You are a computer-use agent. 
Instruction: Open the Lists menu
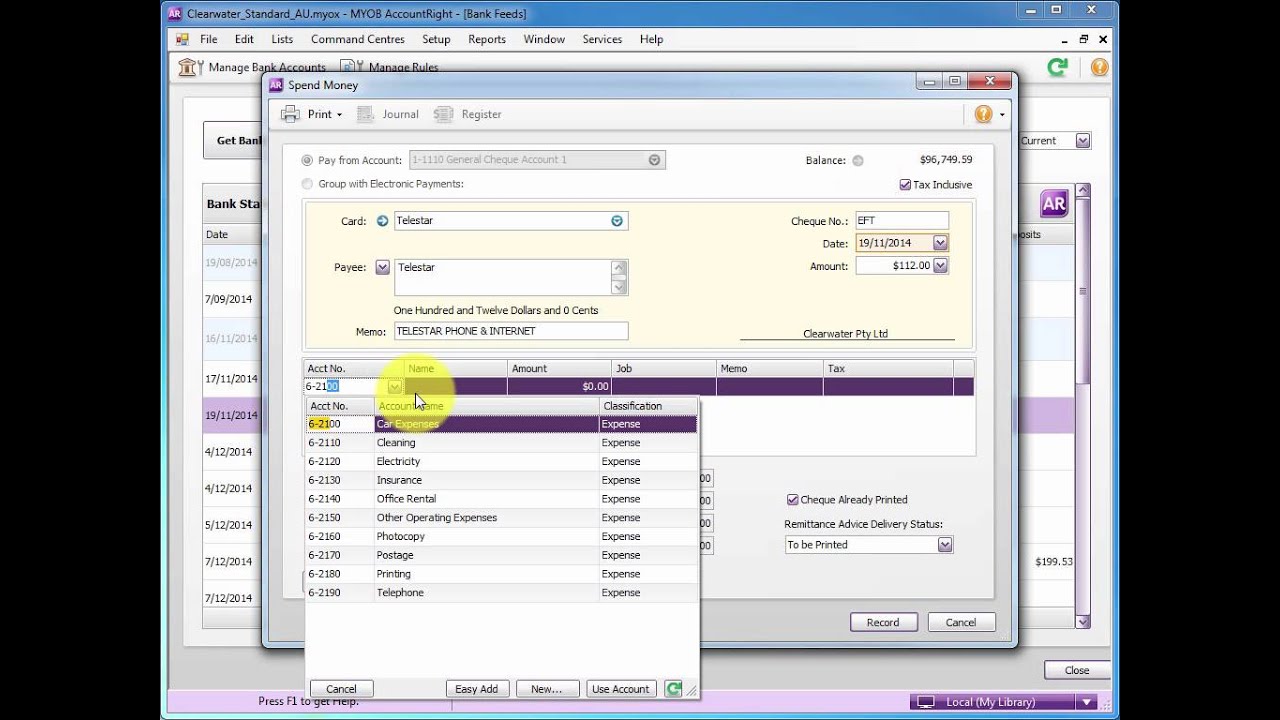(282, 39)
